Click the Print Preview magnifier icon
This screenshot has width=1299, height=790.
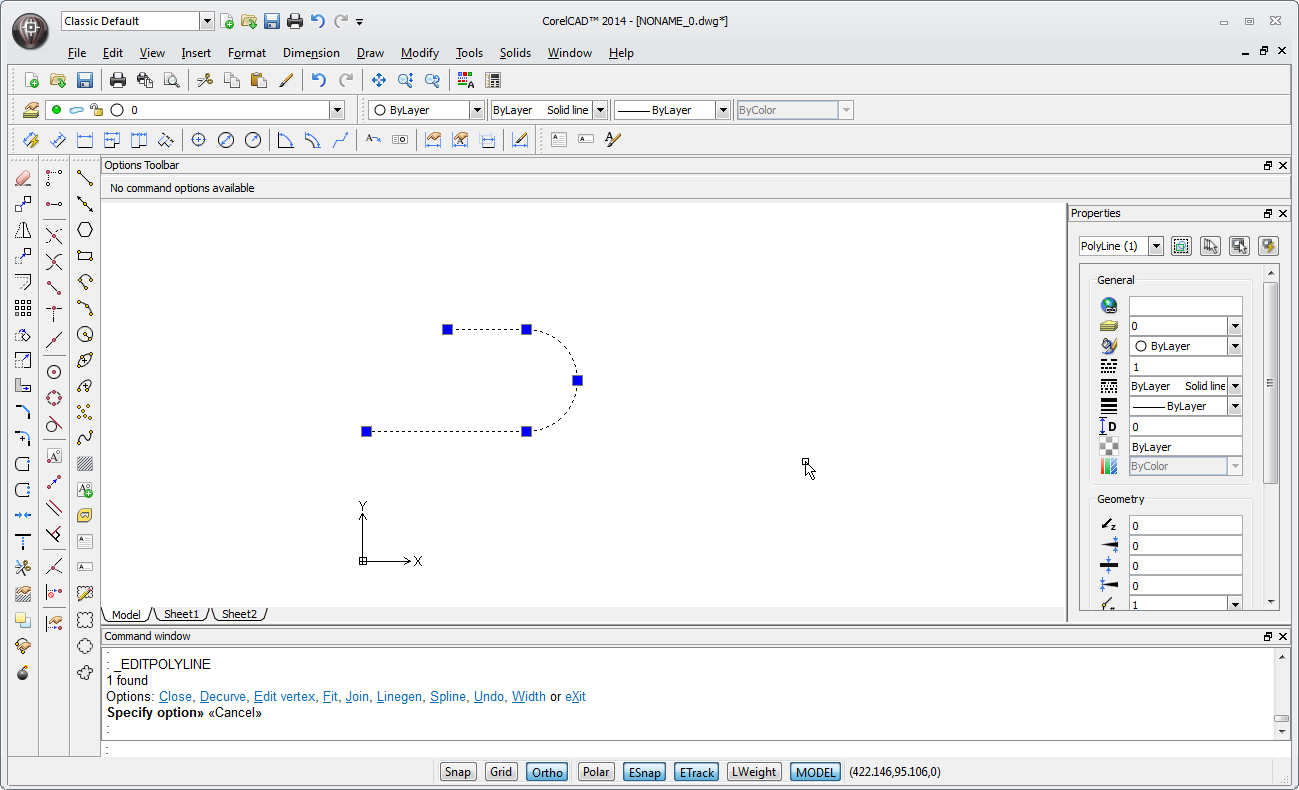172,80
